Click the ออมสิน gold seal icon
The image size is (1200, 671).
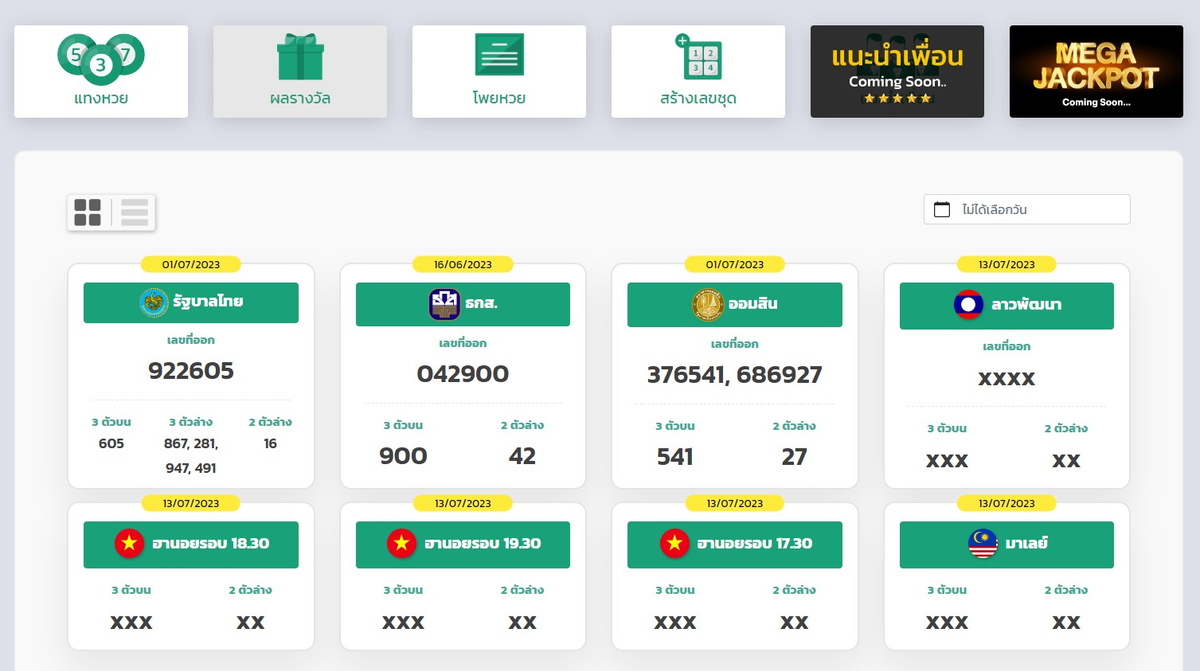[x=708, y=303]
